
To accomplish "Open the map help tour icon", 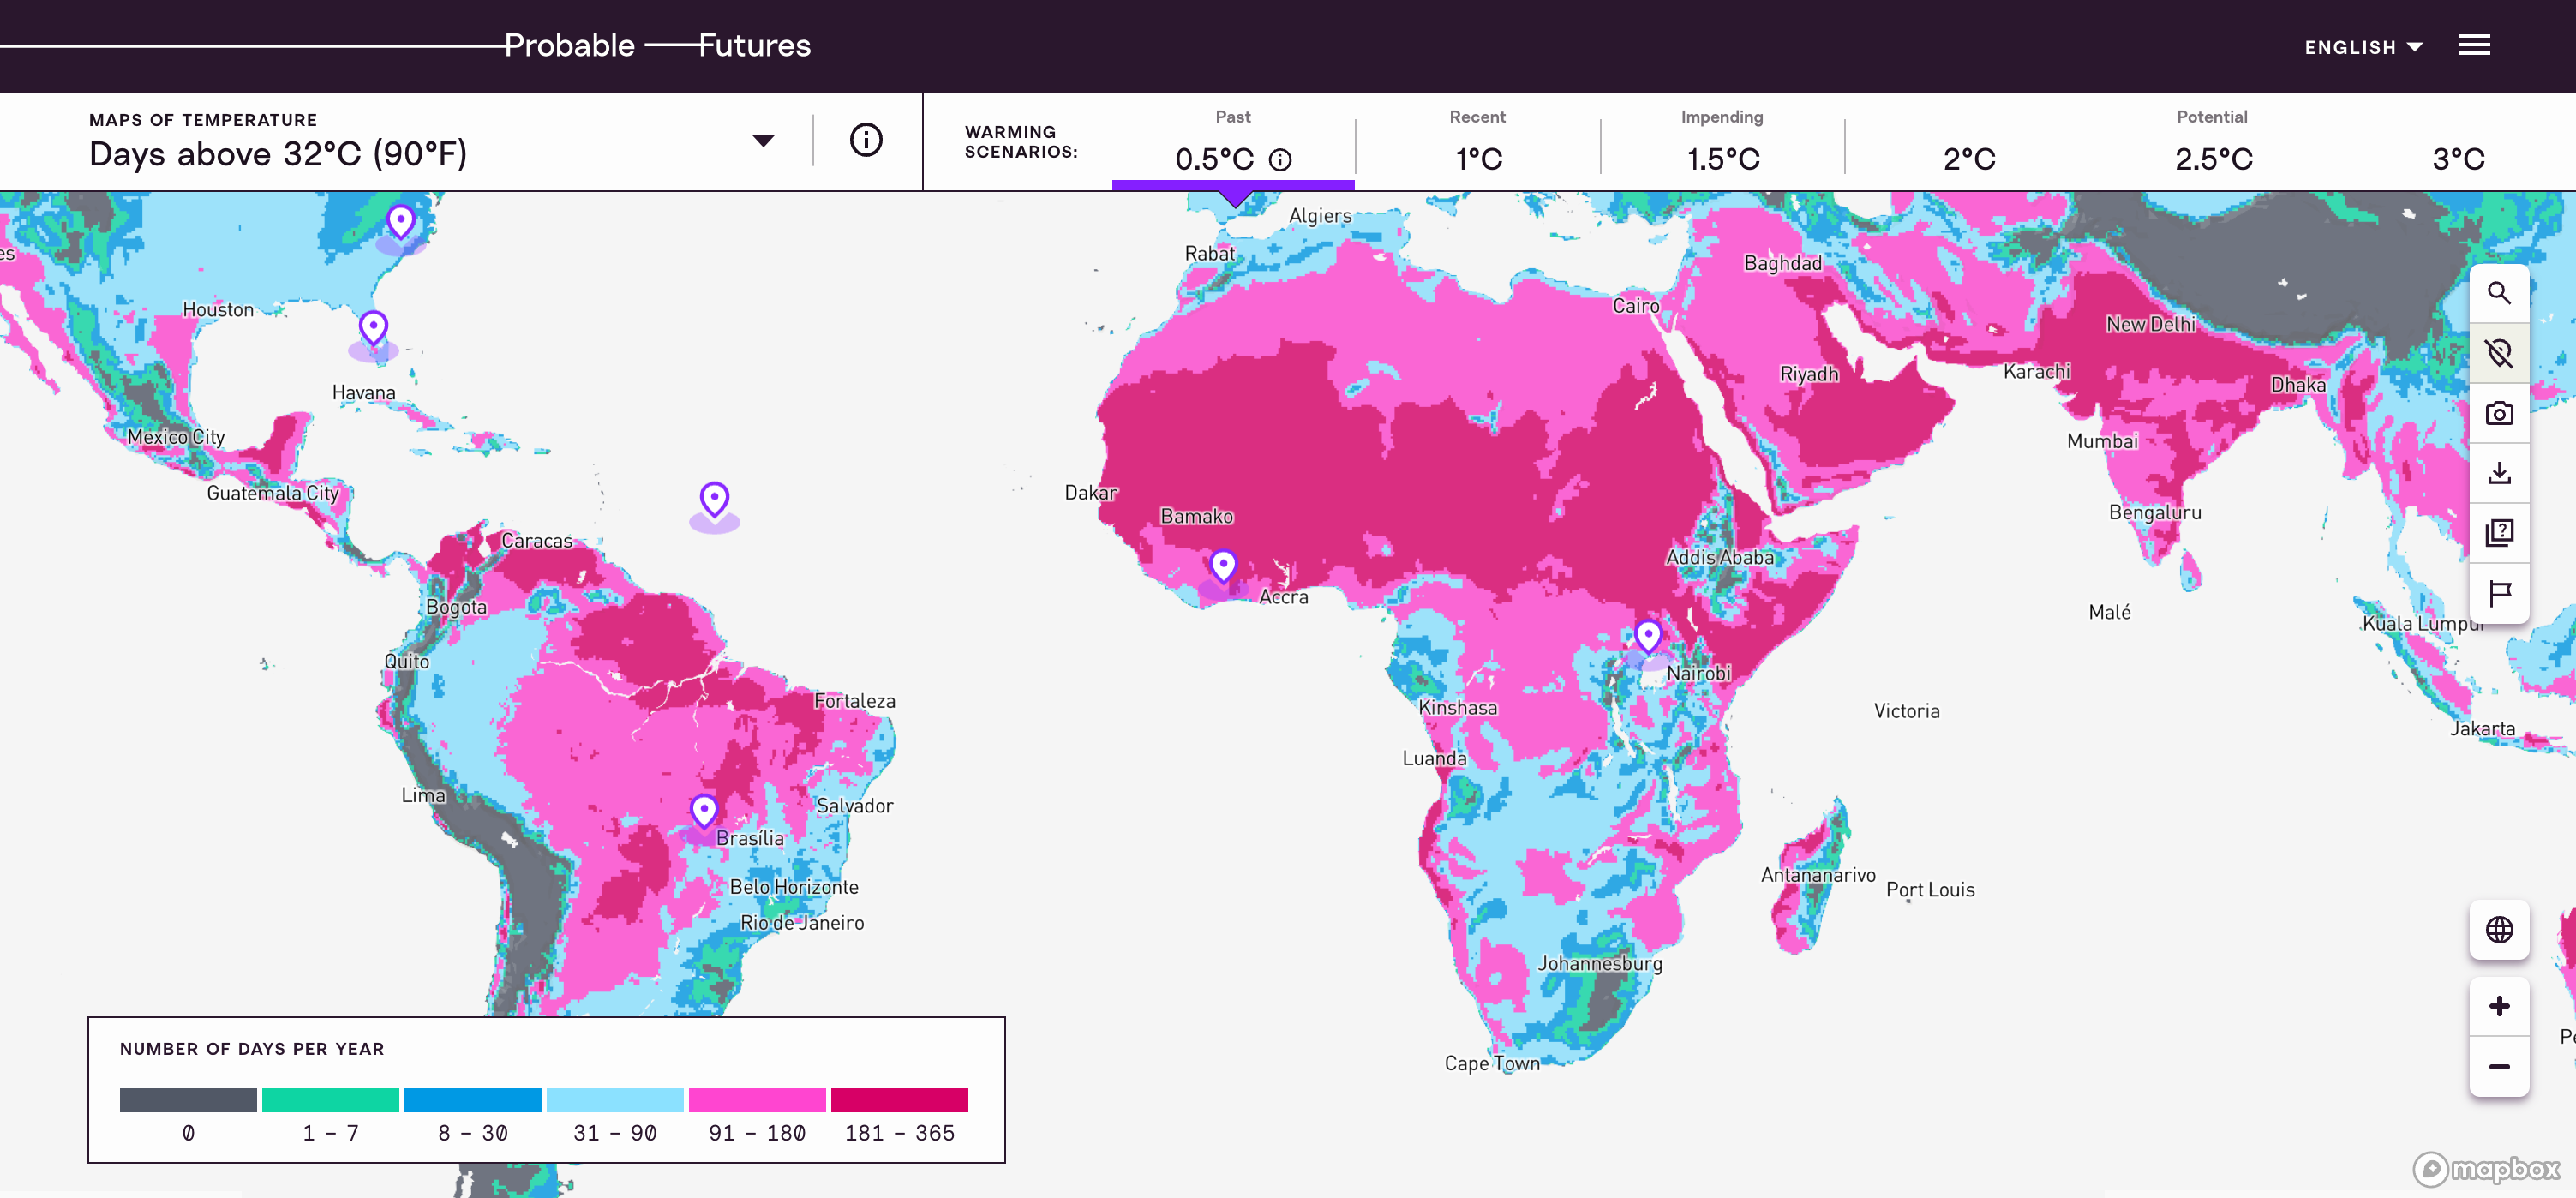I will (x=2498, y=533).
